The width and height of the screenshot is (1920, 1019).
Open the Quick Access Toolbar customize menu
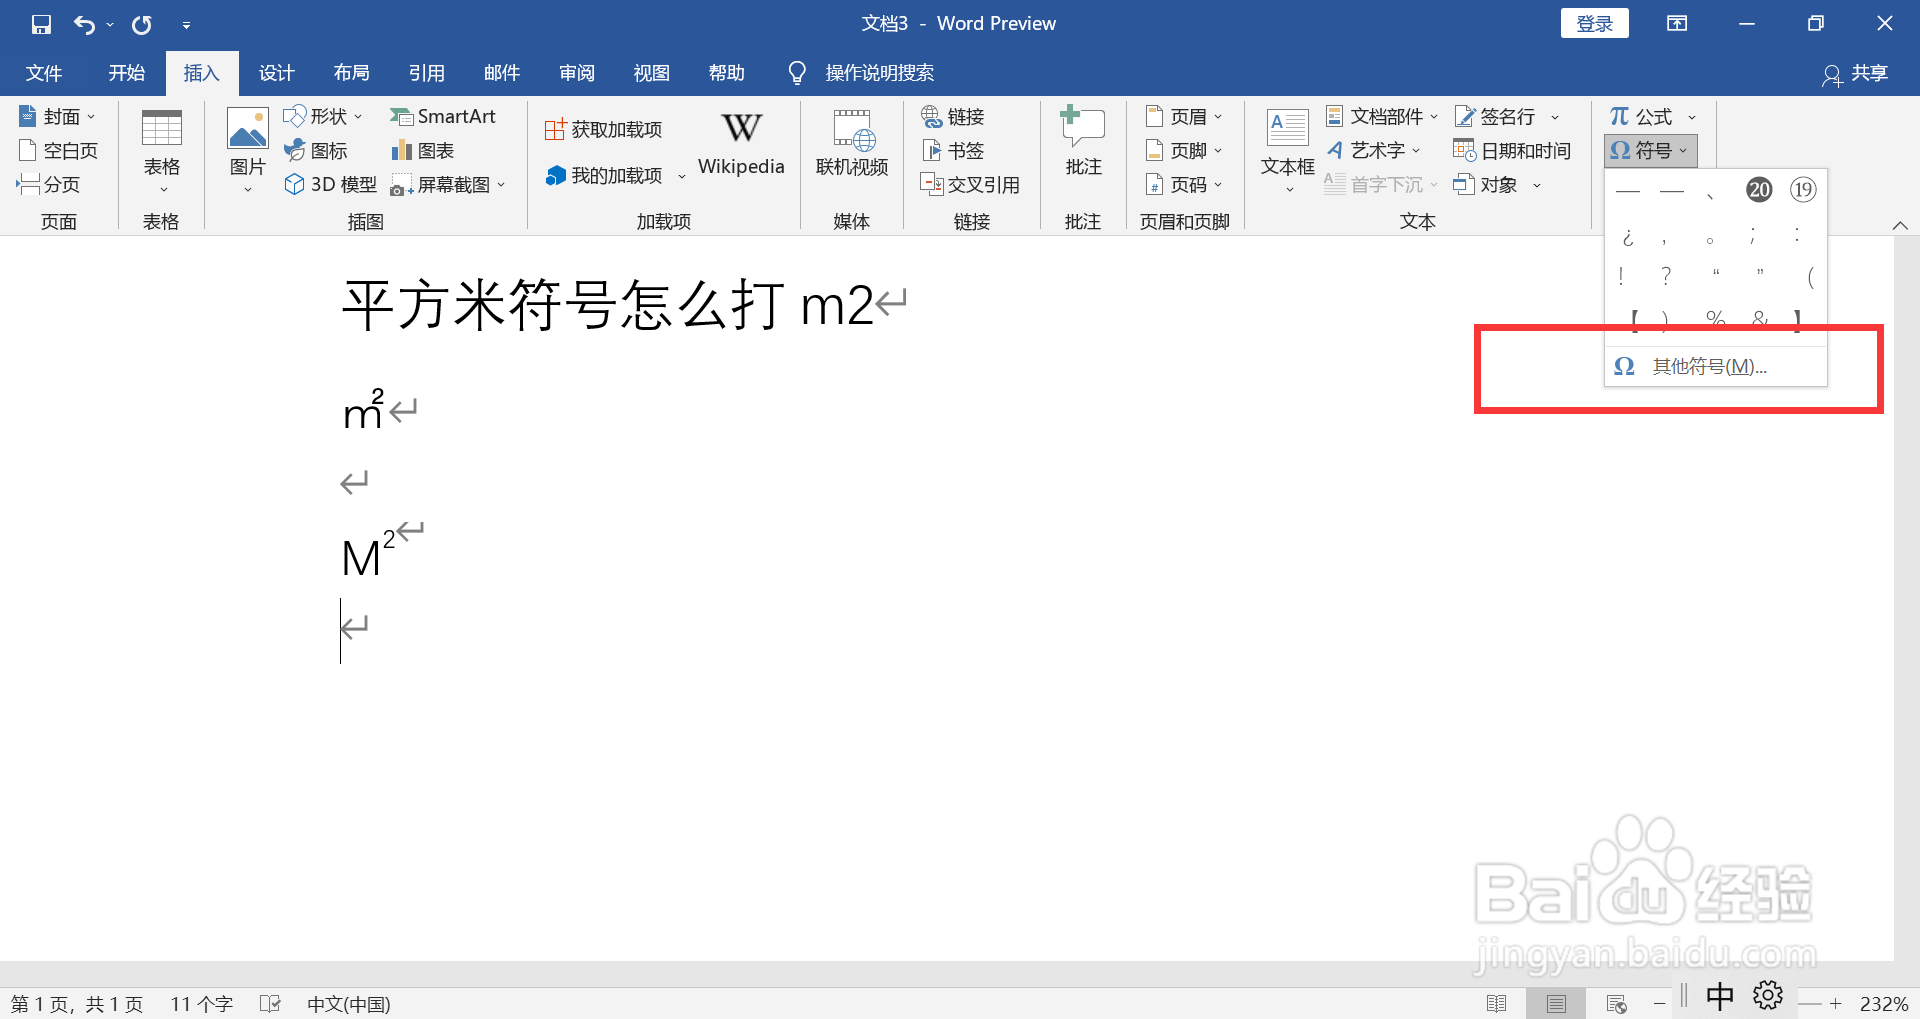[x=186, y=24]
